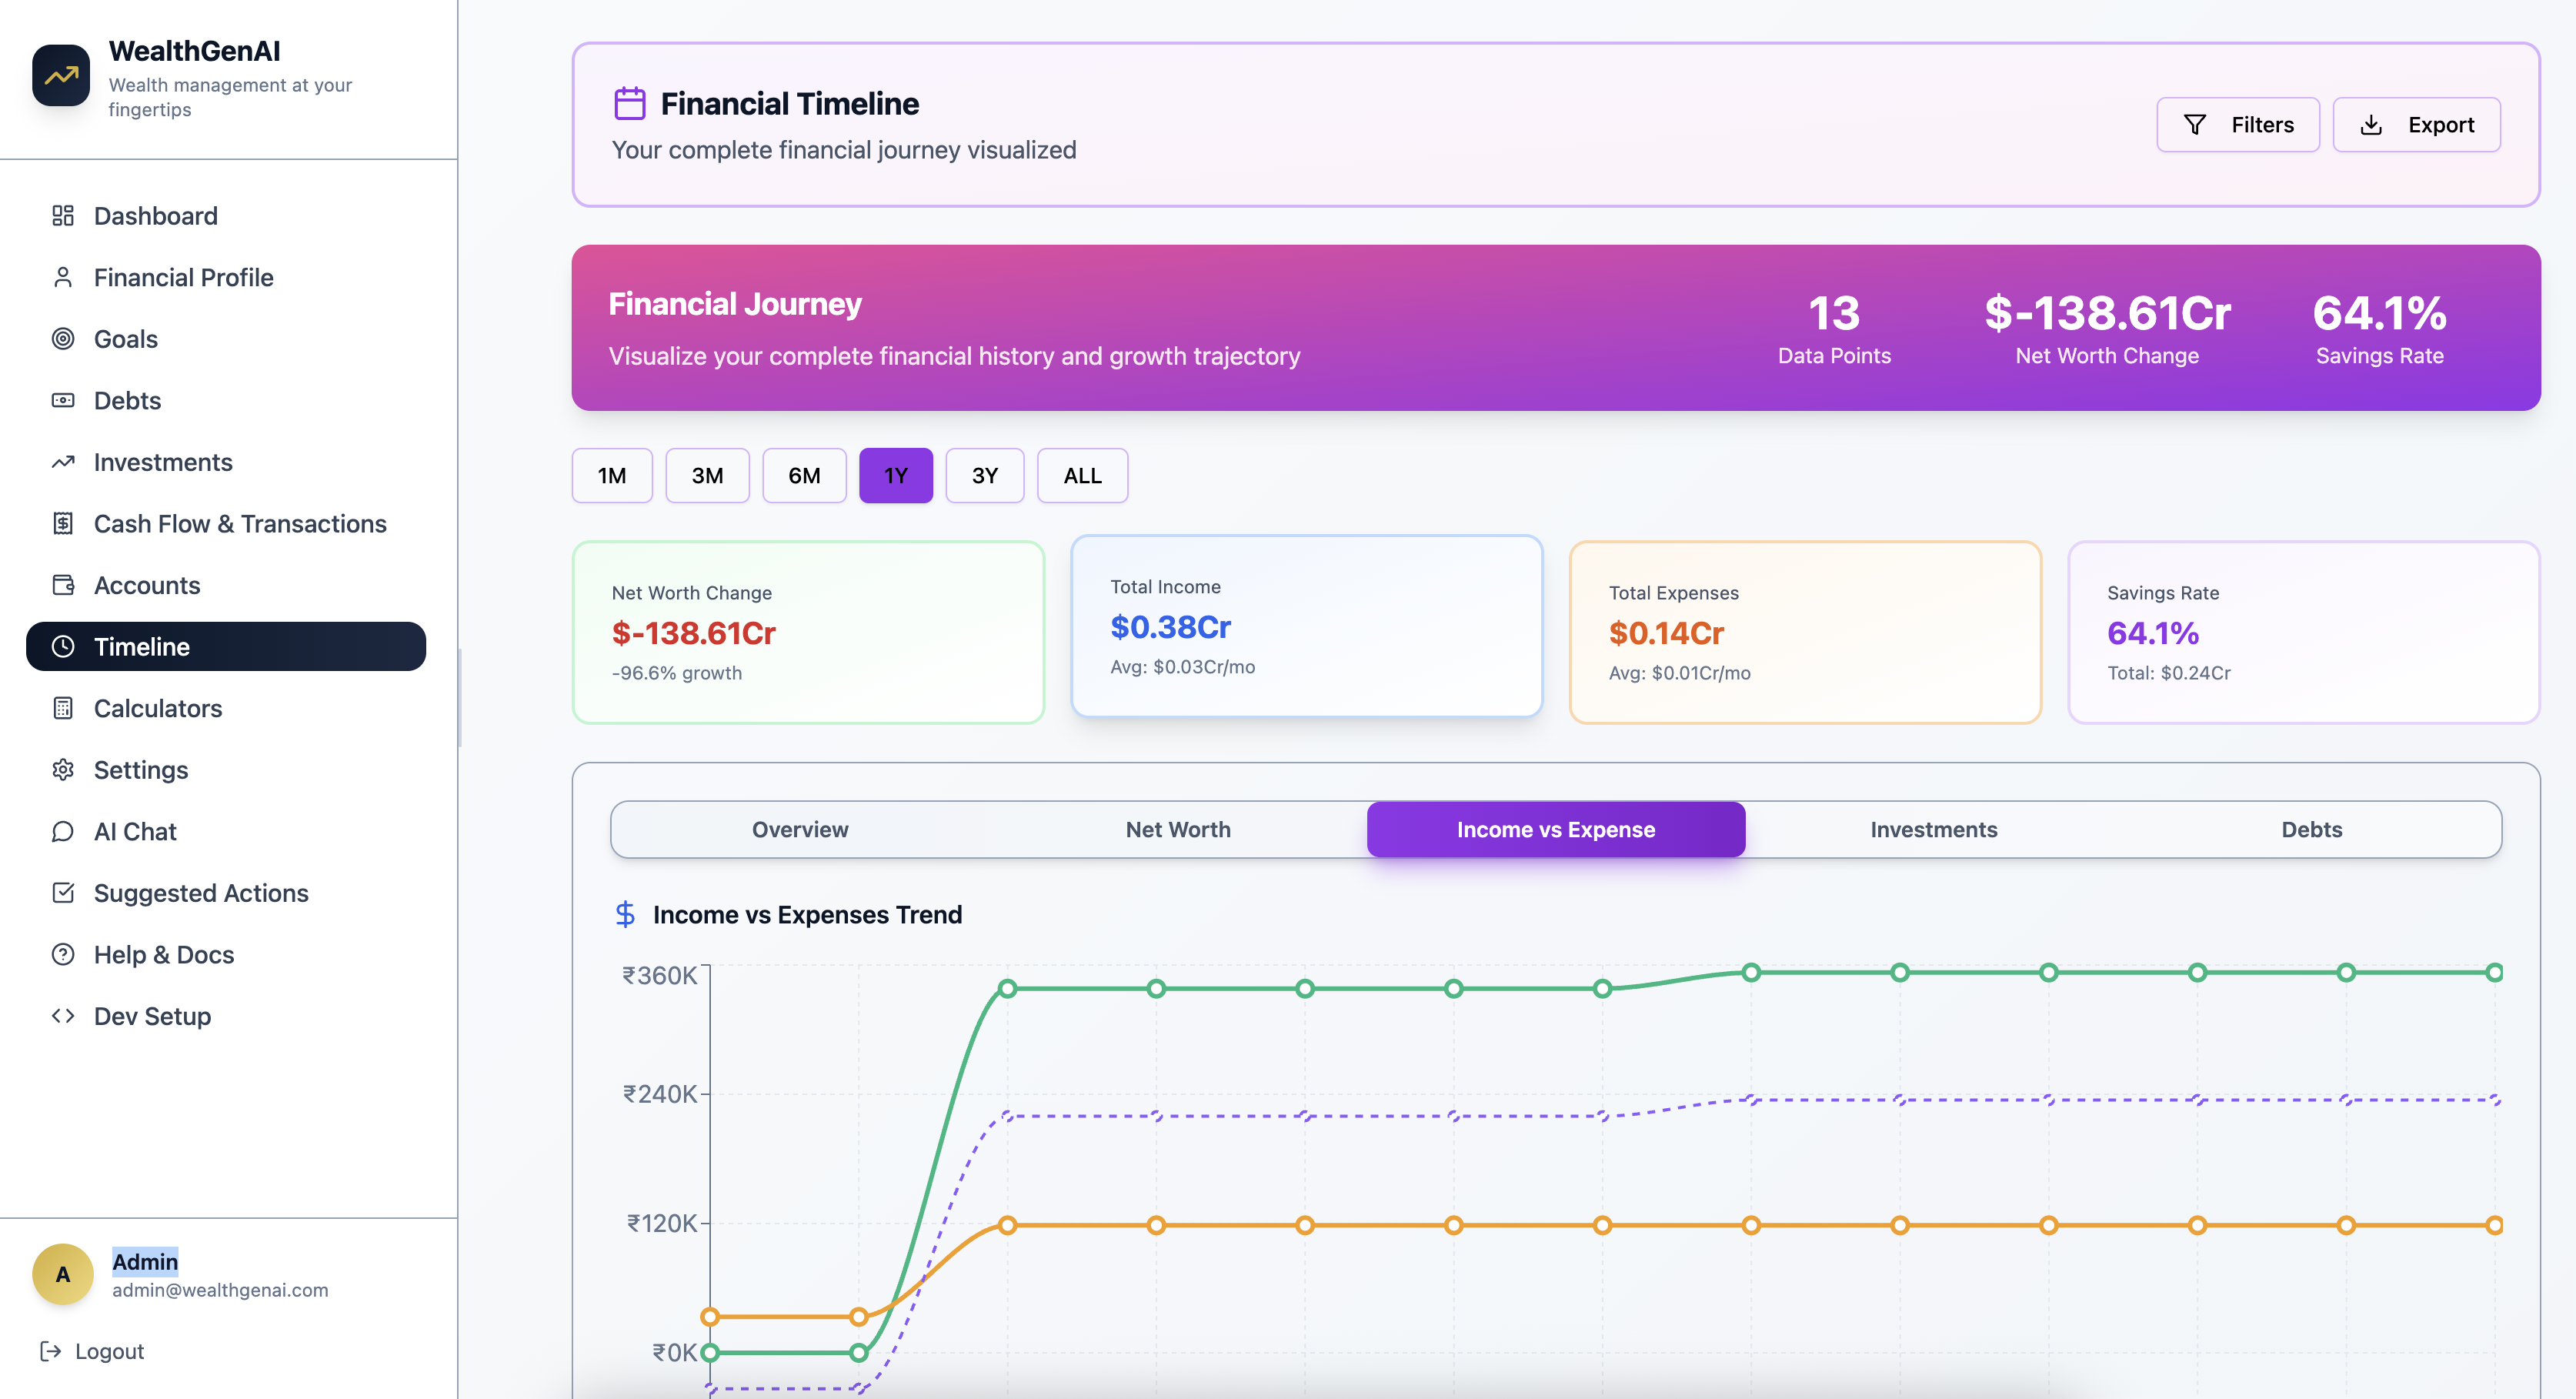The height and width of the screenshot is (1399, 2576).
Task: Enable the ALL time range view
Action: (1082, 475)
